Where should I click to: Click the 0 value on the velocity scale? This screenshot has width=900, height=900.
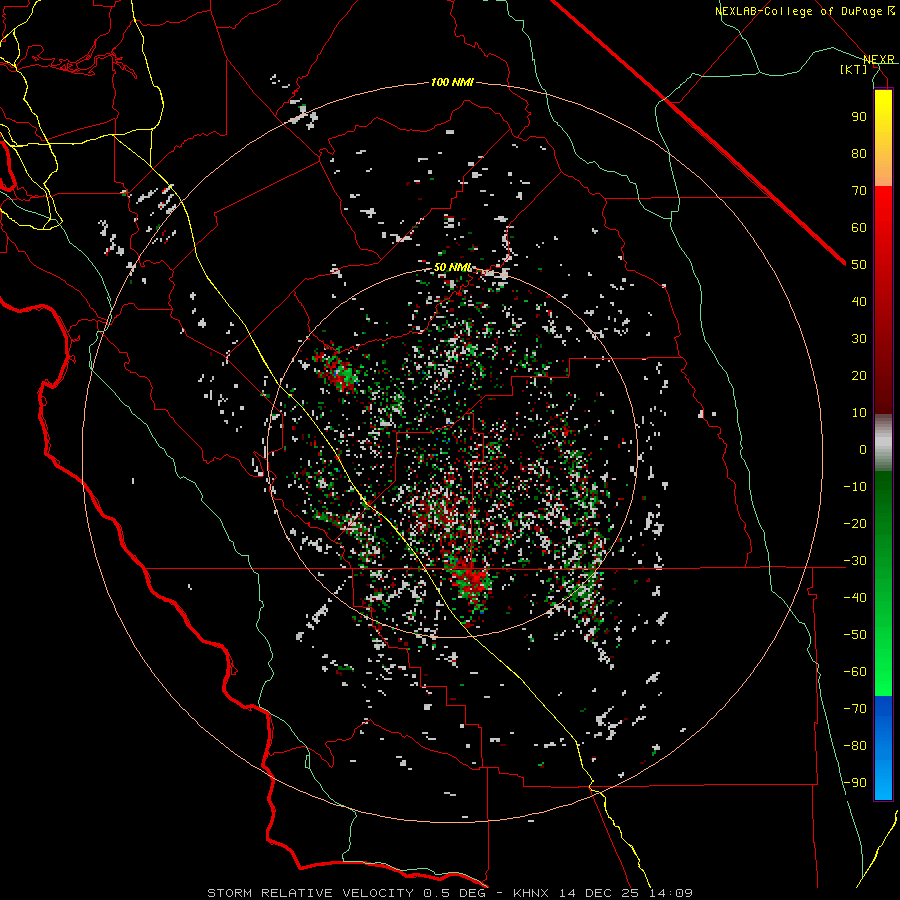click(x=863, y=450)
